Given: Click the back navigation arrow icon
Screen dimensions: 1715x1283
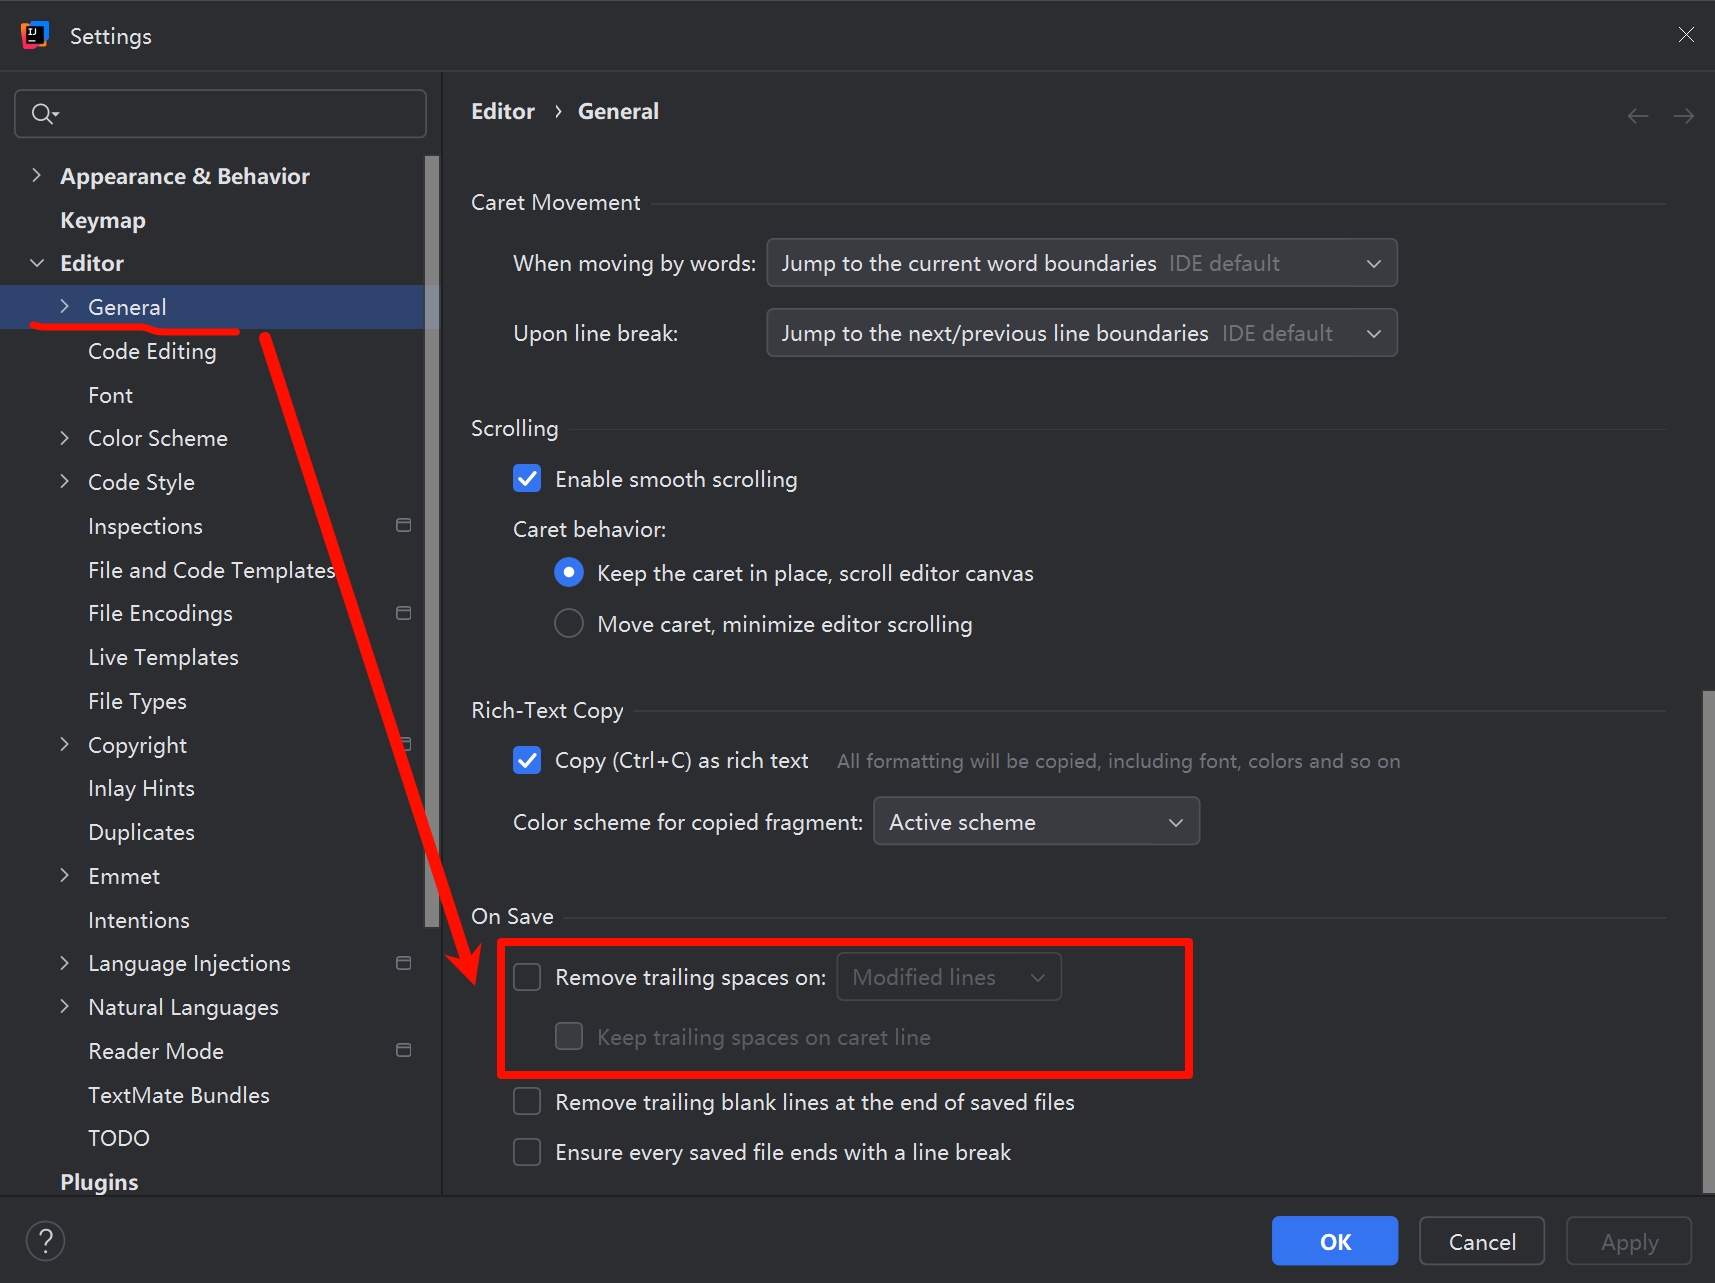Looking at the screenshot, I should click(1637, 116).
